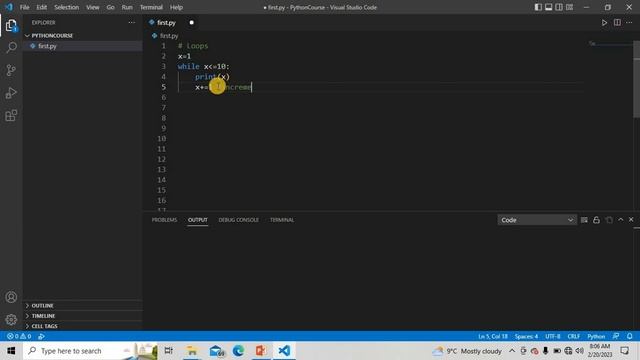This screenshot has width=640, height=360.
Task: Switch to the OUTPUT tab
Action: click(198, 220)
